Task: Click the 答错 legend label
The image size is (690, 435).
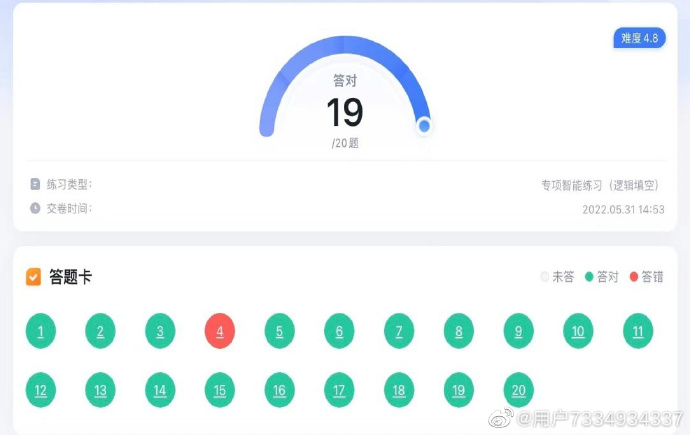Action: [x=653, y=277]
